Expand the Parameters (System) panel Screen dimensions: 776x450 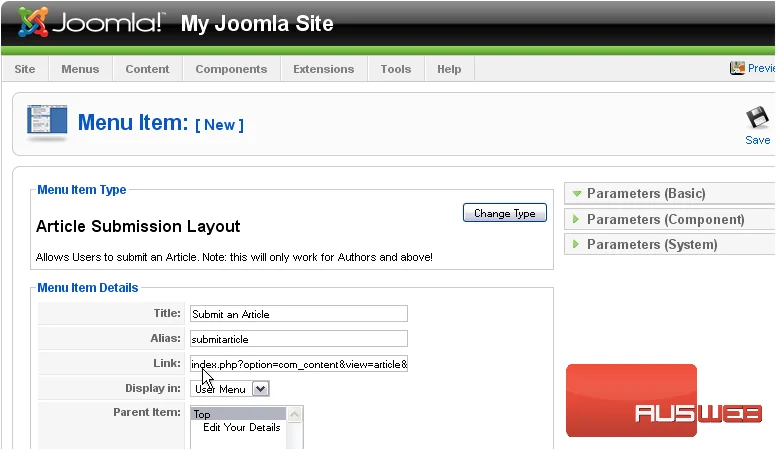click(670, 245)
